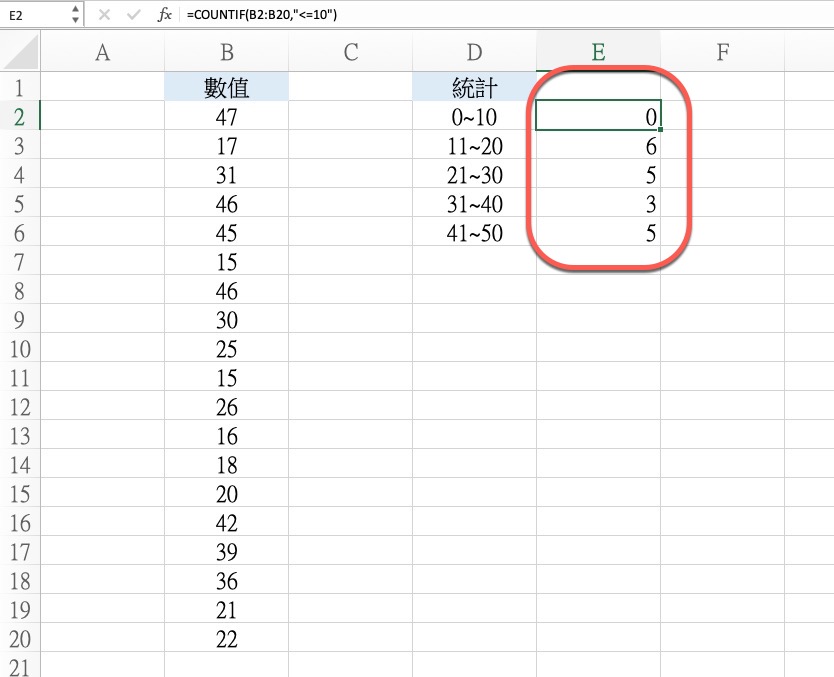Select cell B16 with value 42
834x677 pixels.
[227, 521]
